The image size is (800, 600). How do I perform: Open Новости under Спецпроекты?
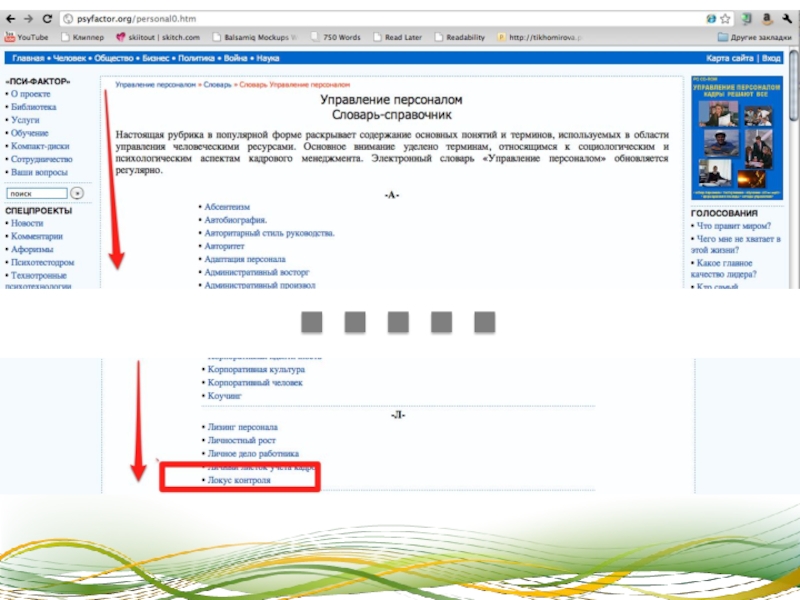[x=27, y=223]
